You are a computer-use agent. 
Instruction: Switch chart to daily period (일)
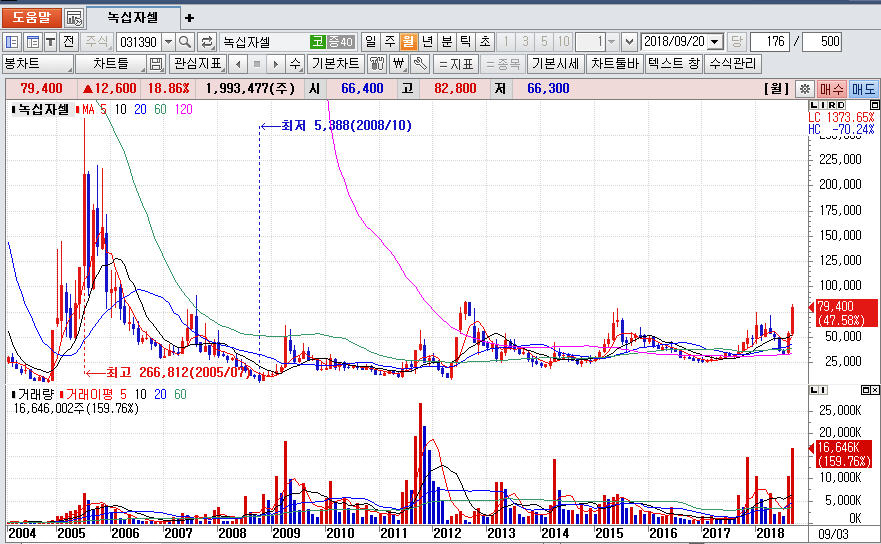tap(370, 42)
